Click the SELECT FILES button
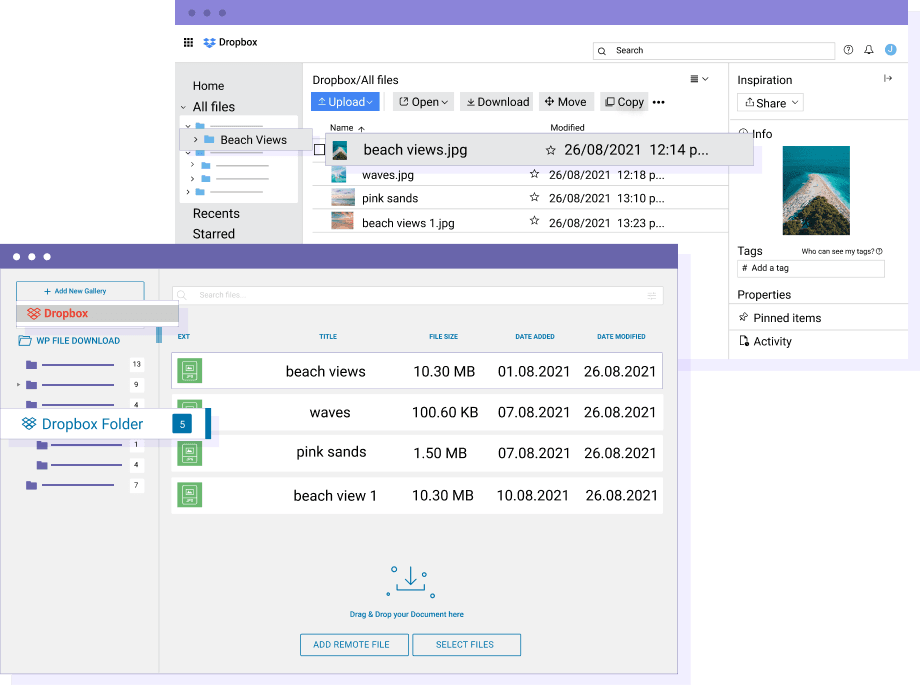 466,644
